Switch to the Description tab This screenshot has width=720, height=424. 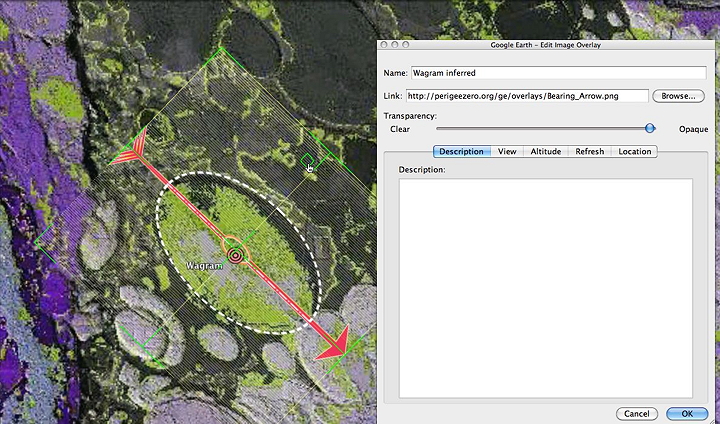pyautogui.click(x=461, y=151)
